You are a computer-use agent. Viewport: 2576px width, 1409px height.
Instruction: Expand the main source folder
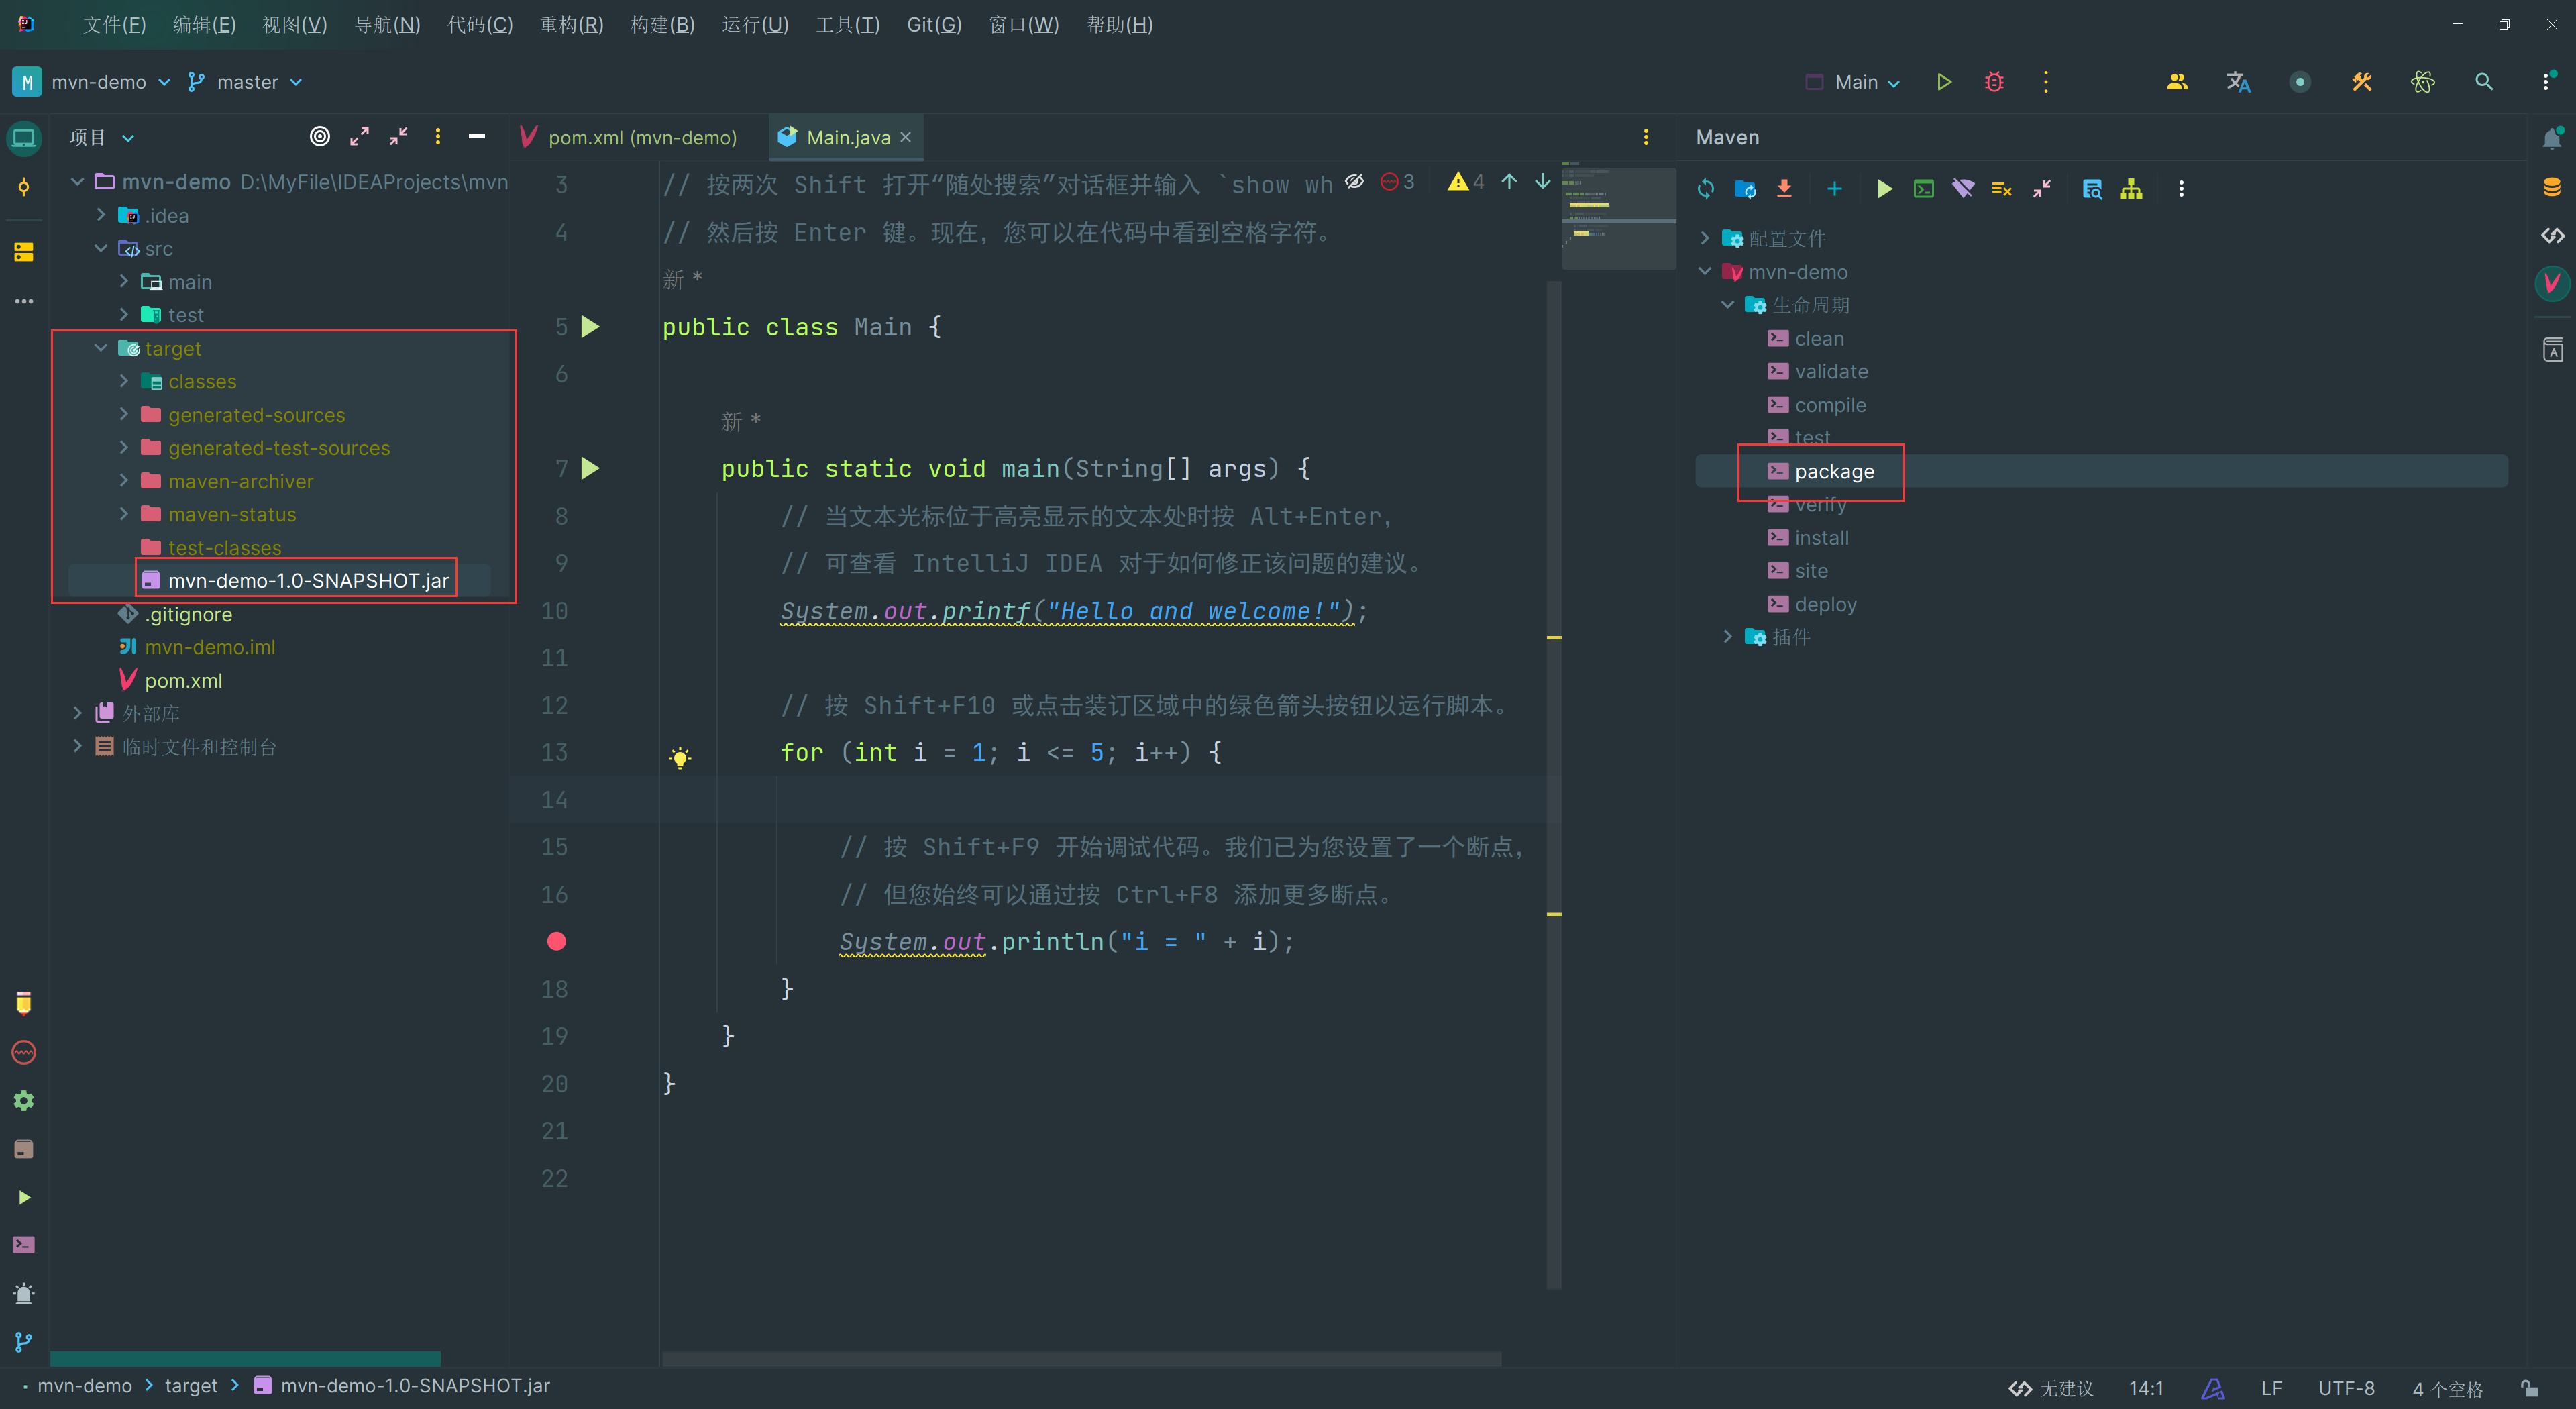tap(124, 282)
